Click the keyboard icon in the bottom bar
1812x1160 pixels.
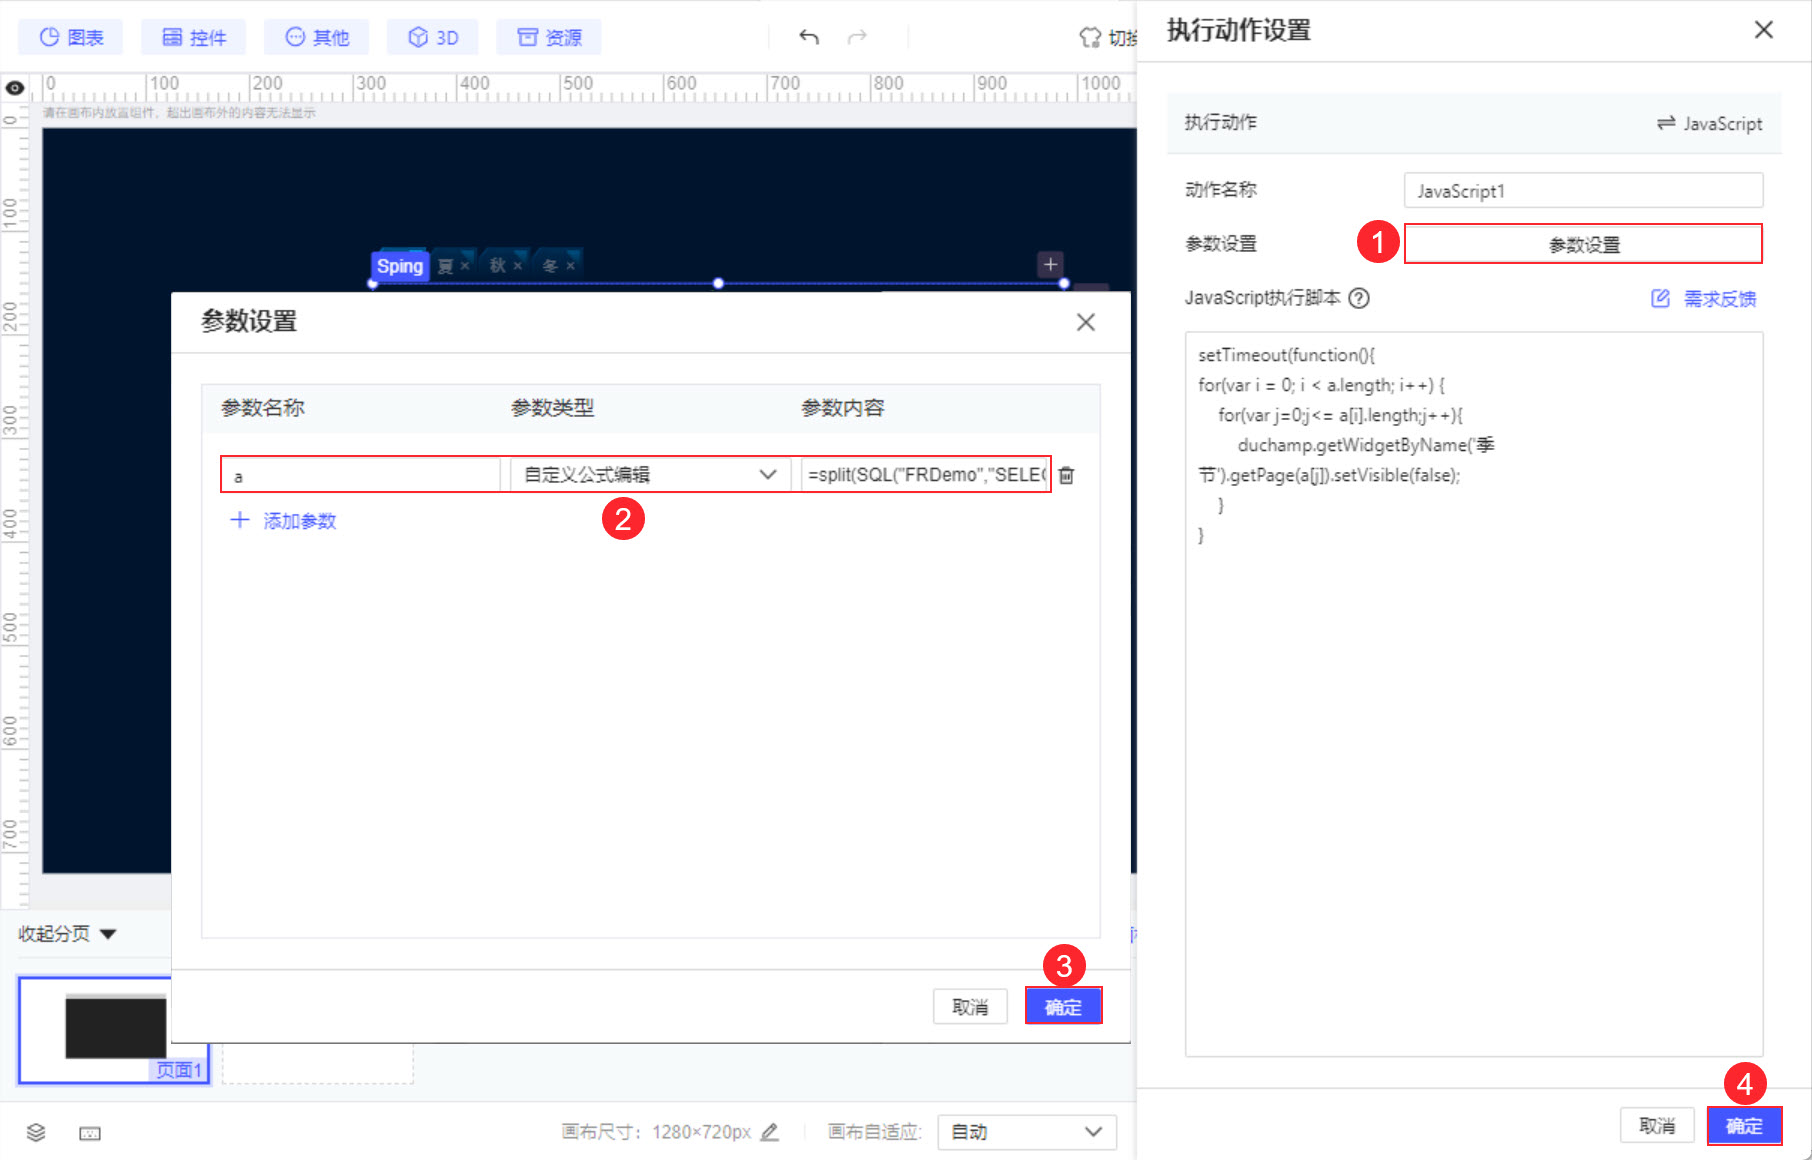(90, 1133)
